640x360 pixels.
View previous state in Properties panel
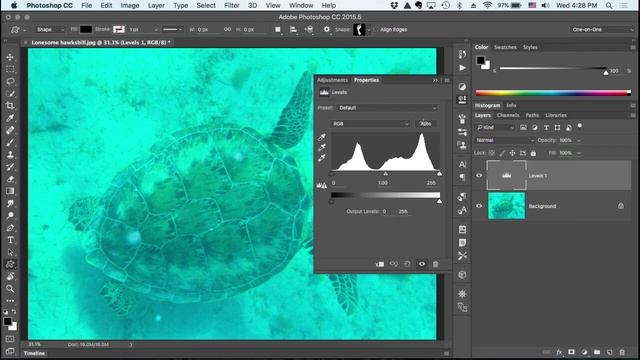(x=393, y=264)
